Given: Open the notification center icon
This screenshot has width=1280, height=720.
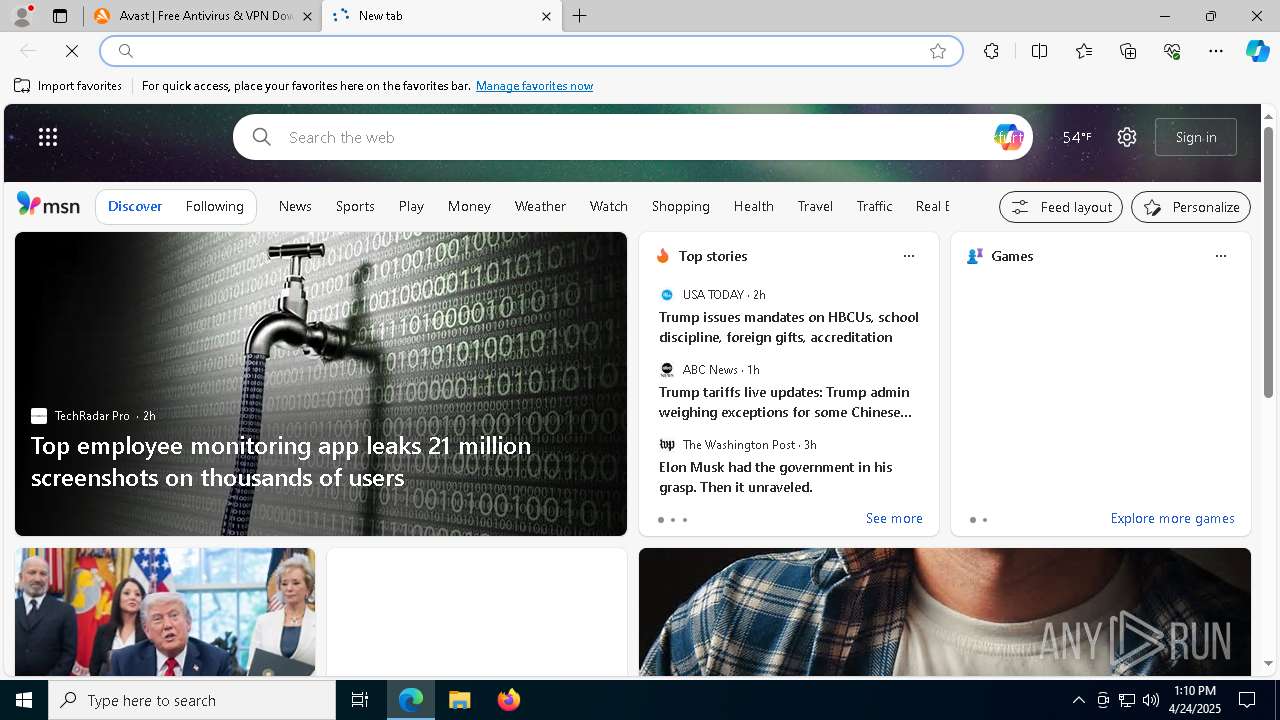Looking at the screenshot, I should tap(1247, 700).
